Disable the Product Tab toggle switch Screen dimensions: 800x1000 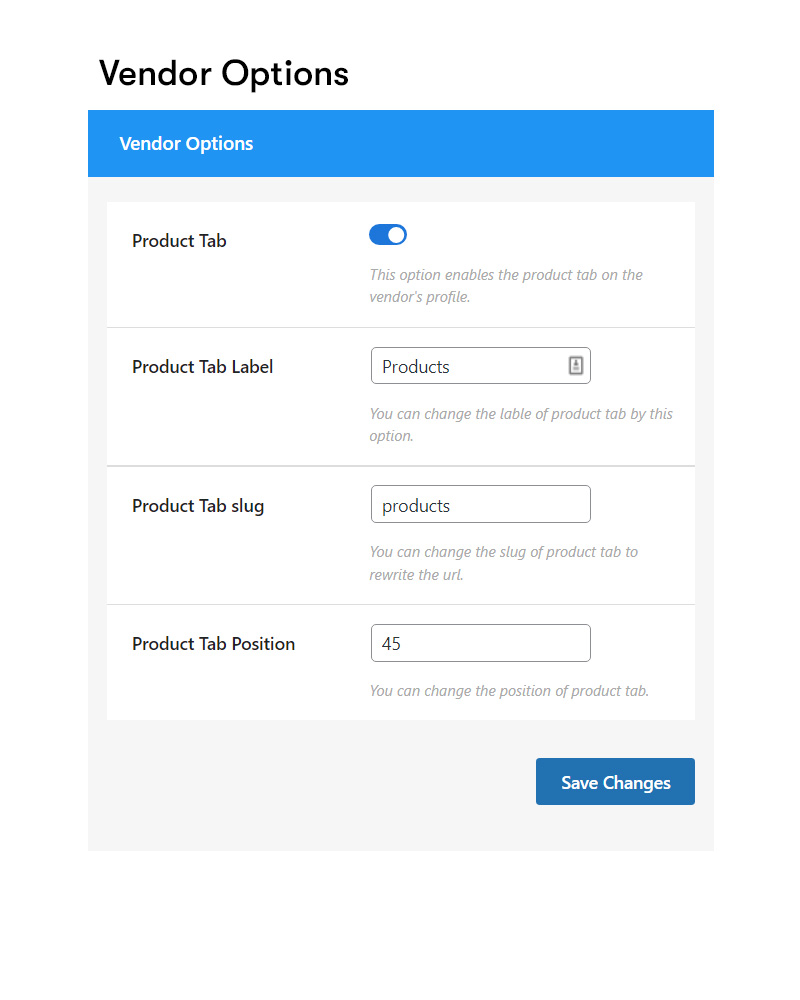[388, 235]
